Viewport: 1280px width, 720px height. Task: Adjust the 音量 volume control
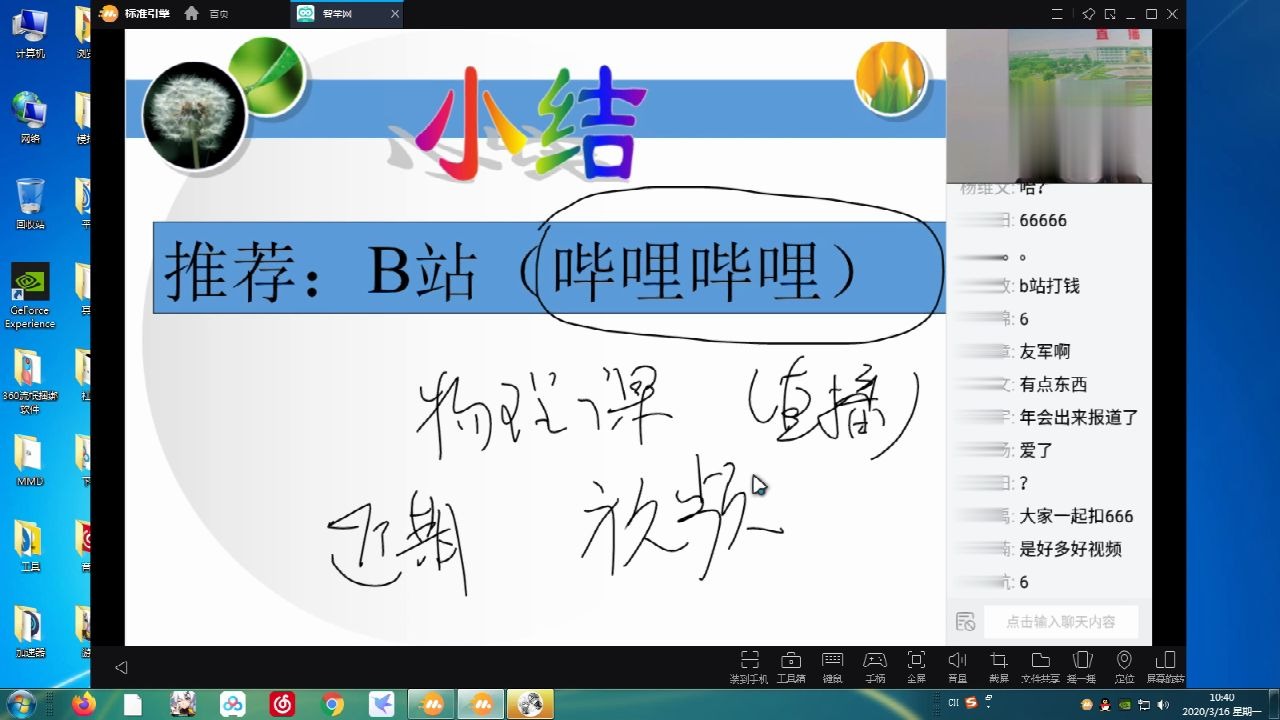(x=957, y=666)
